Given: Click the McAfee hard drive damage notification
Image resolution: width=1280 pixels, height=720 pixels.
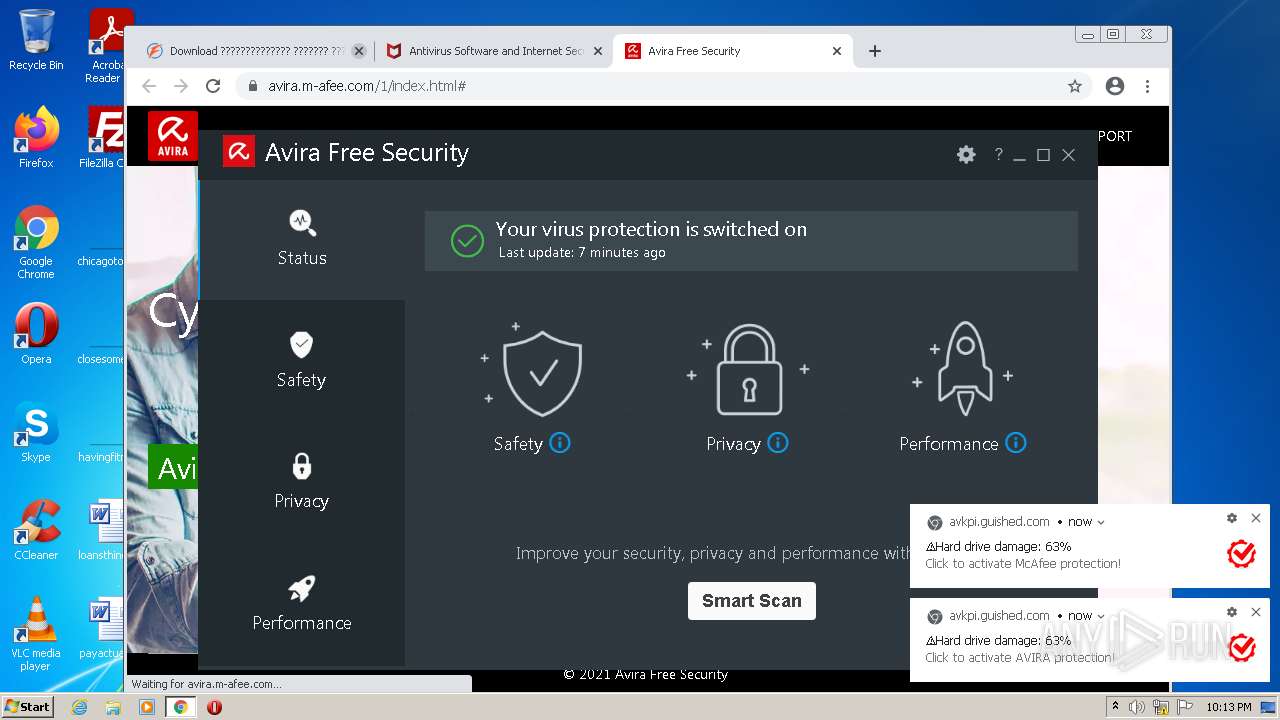Looking at the screenshot, I should (1090, 546).
